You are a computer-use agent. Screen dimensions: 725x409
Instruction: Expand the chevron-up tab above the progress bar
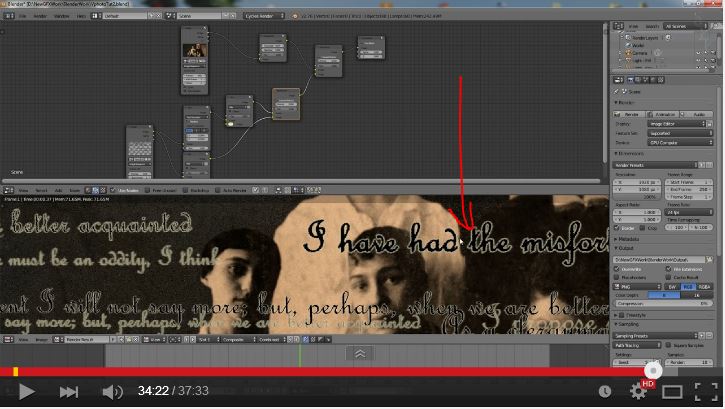click(360, 354)
